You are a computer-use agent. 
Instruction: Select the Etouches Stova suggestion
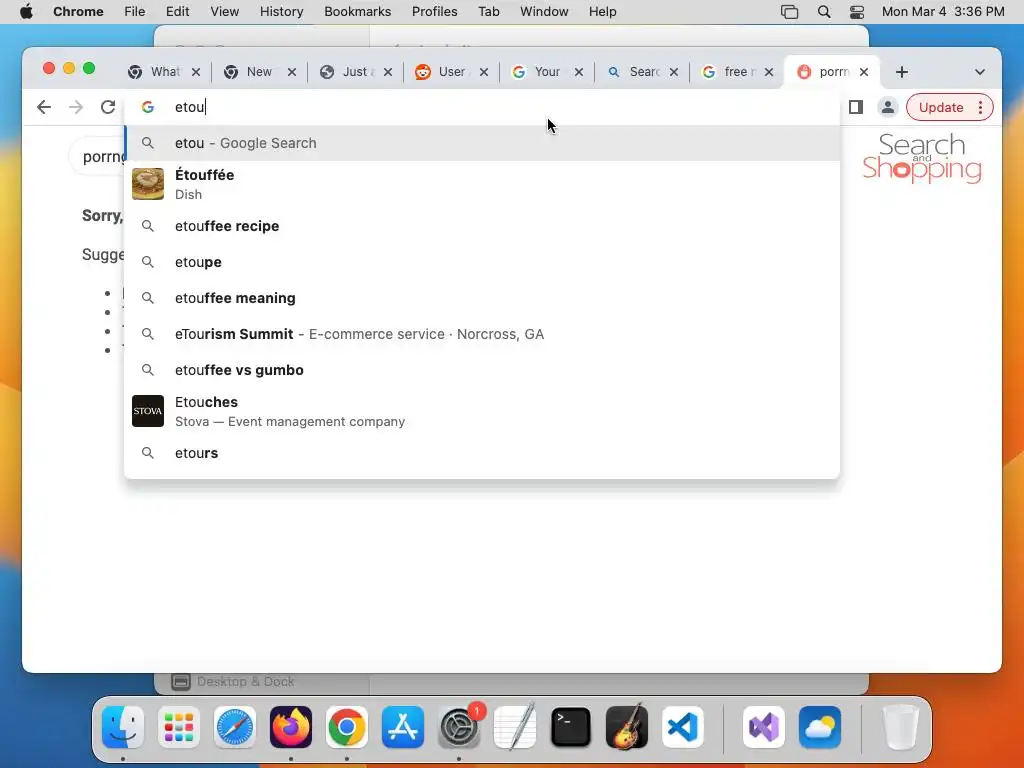pos(482,411)
